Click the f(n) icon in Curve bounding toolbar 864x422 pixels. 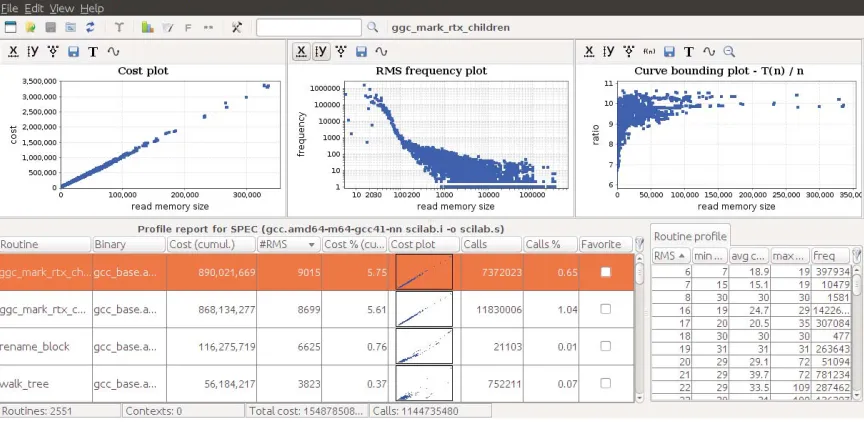pyautogui.click(x=649, y=52)
